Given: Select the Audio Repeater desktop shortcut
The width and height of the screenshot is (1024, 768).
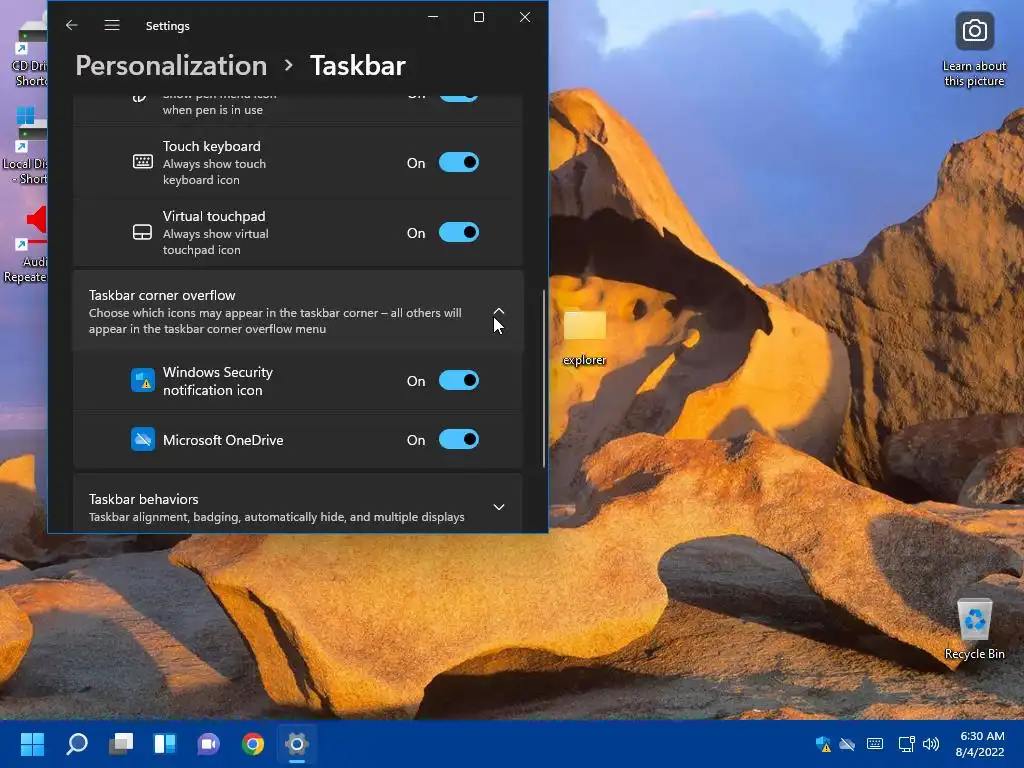Looking at the screenshot, I should 27,244.
